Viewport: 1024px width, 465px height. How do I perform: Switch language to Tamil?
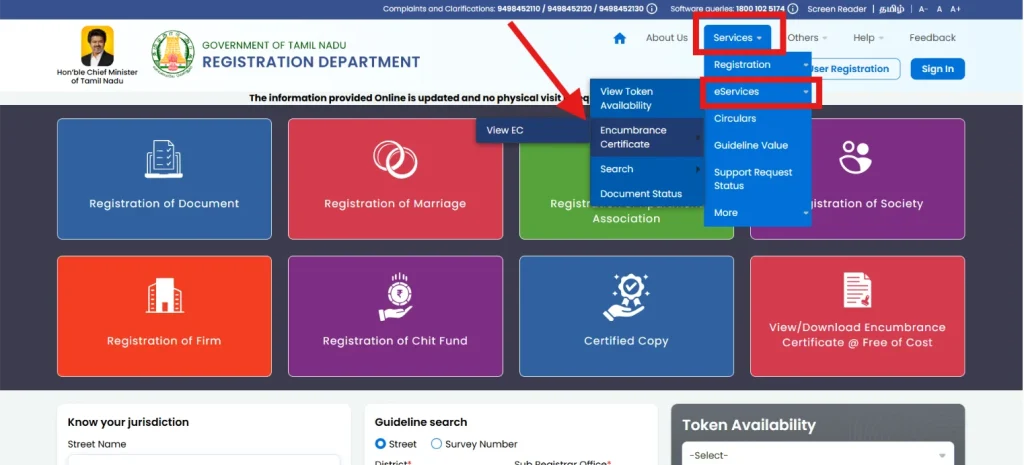coord(891,9)
